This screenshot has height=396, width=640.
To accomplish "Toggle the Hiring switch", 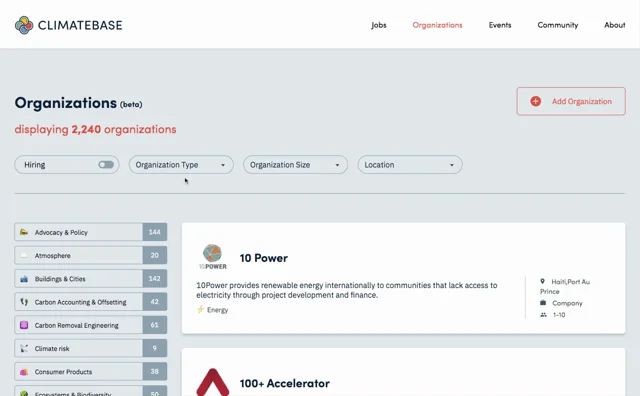I will pos(106,165).
